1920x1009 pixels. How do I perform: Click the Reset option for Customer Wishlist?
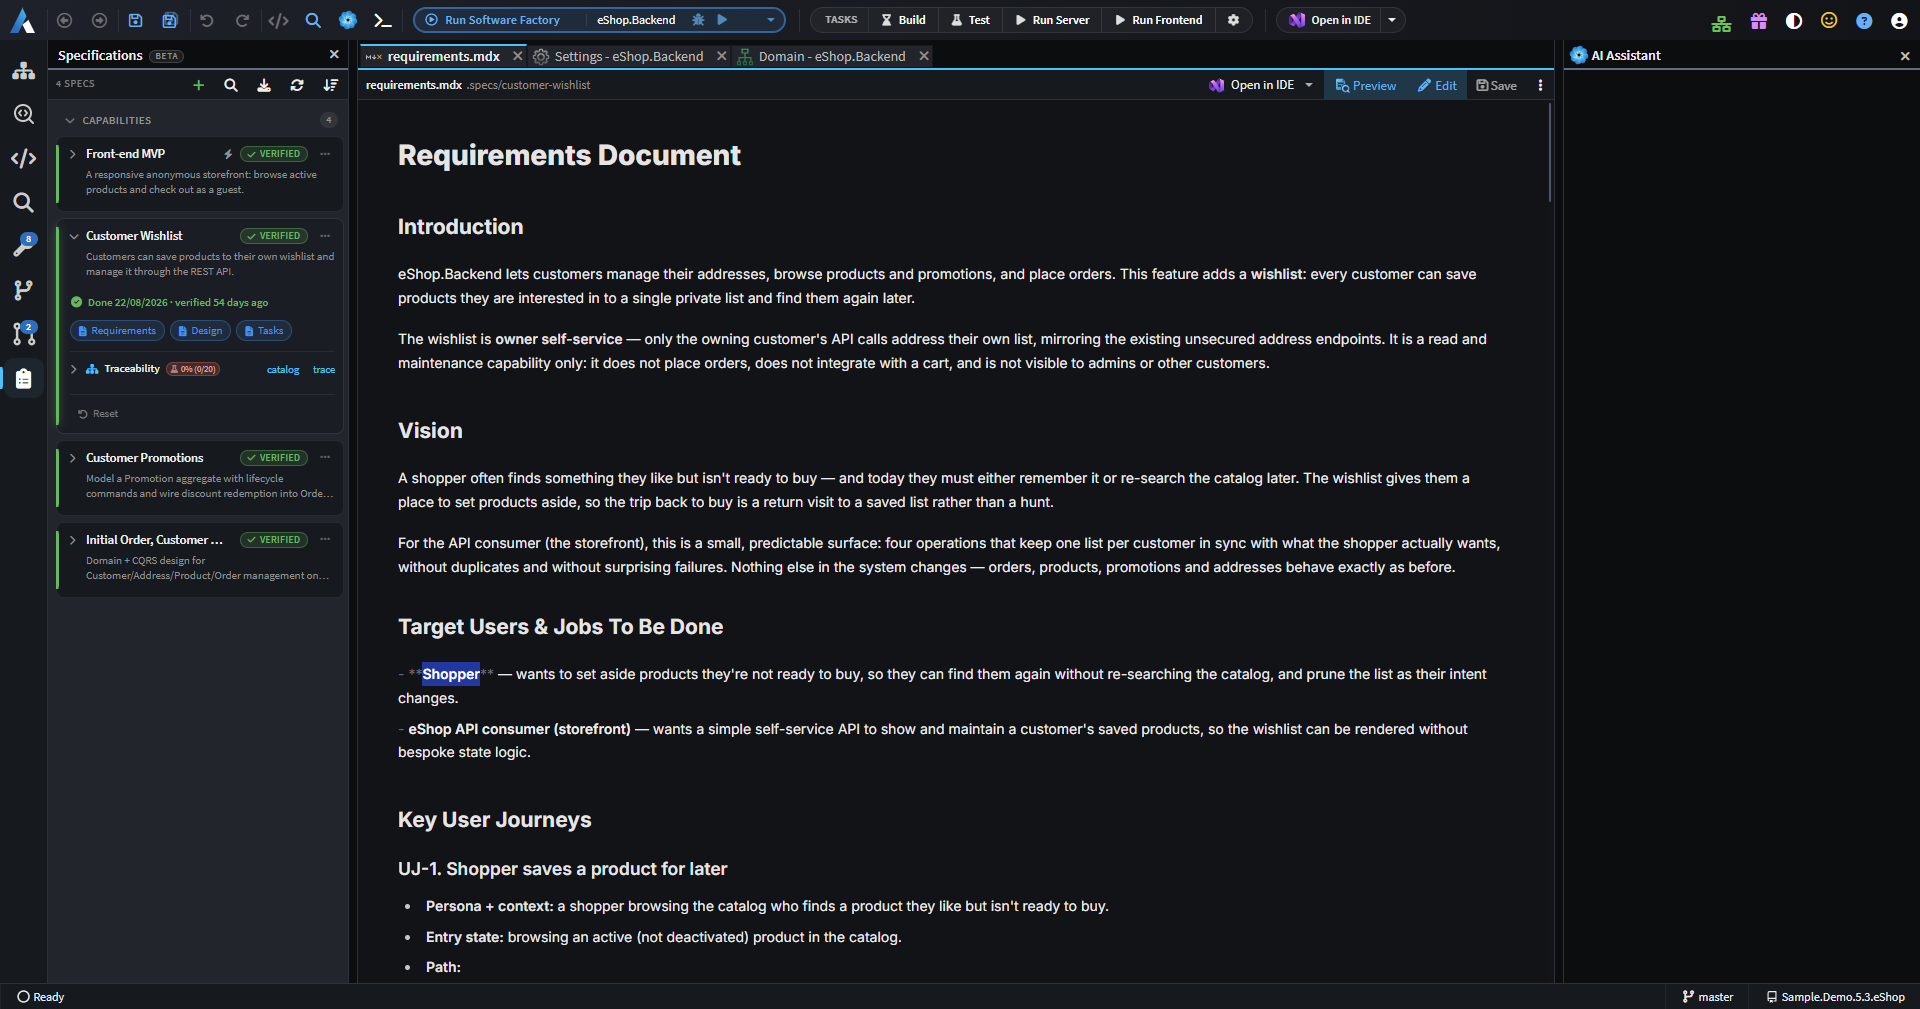98,414
